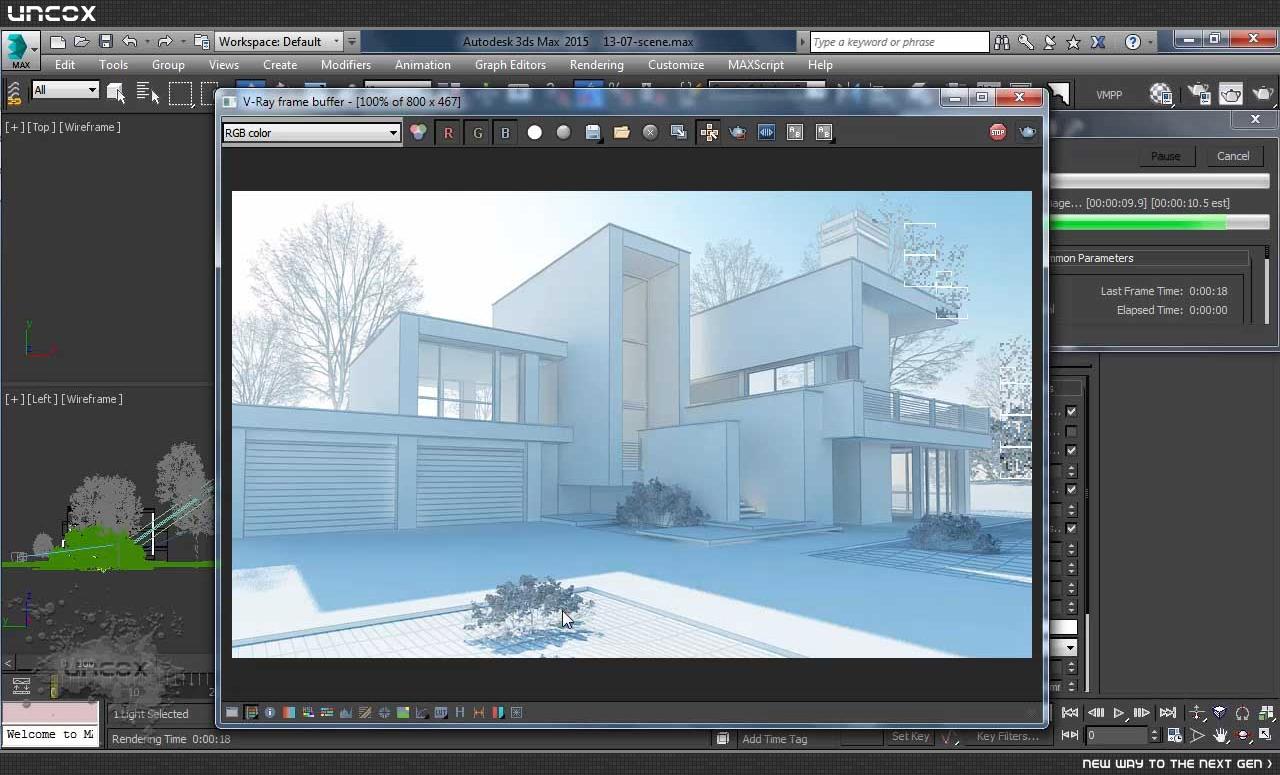This screenshot has width=1280, height=775.
Task: Open the Edit menu
Action: 65,65
